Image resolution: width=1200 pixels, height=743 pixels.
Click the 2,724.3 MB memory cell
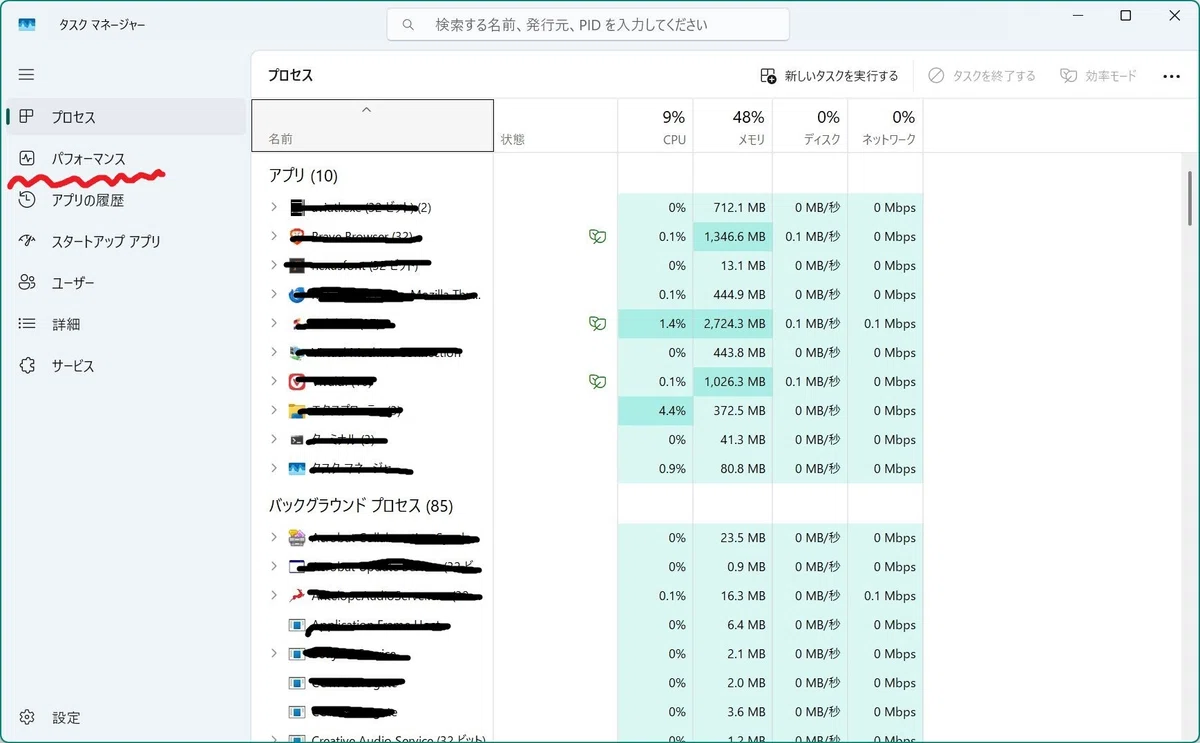[x=732, y=324]
